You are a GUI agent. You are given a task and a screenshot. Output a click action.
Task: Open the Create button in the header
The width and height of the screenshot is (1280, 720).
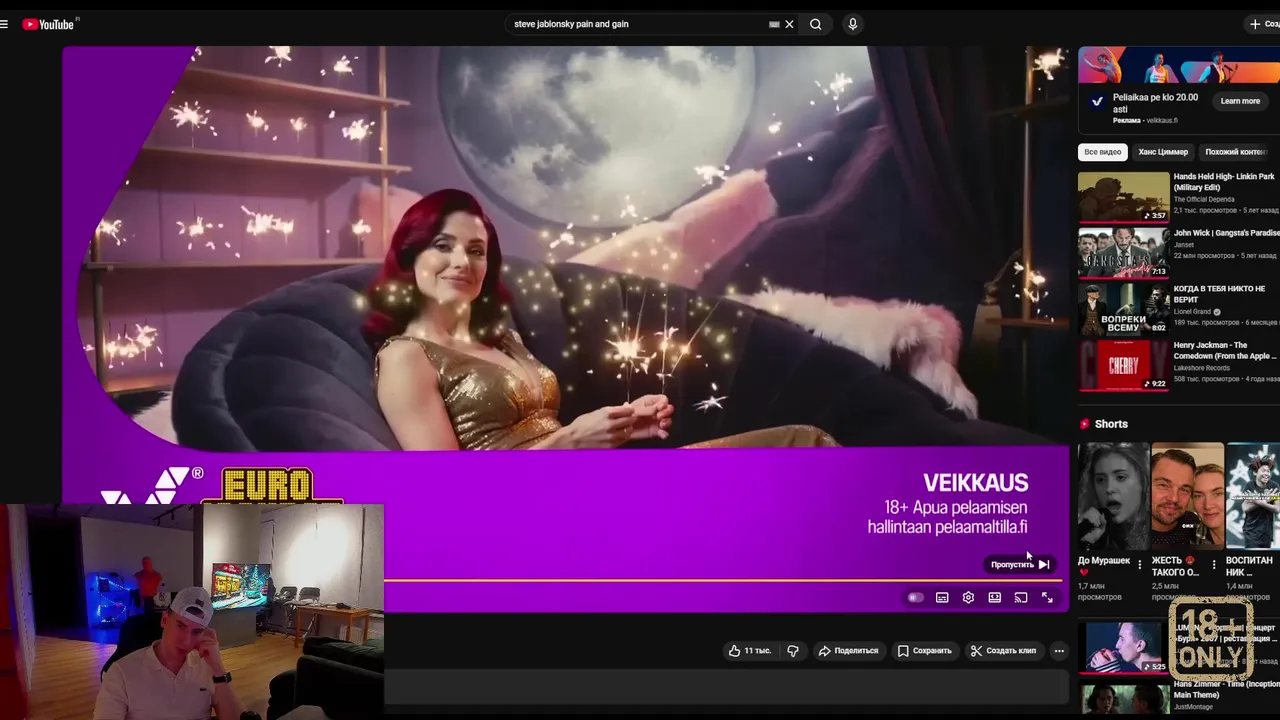[1263, 24]
